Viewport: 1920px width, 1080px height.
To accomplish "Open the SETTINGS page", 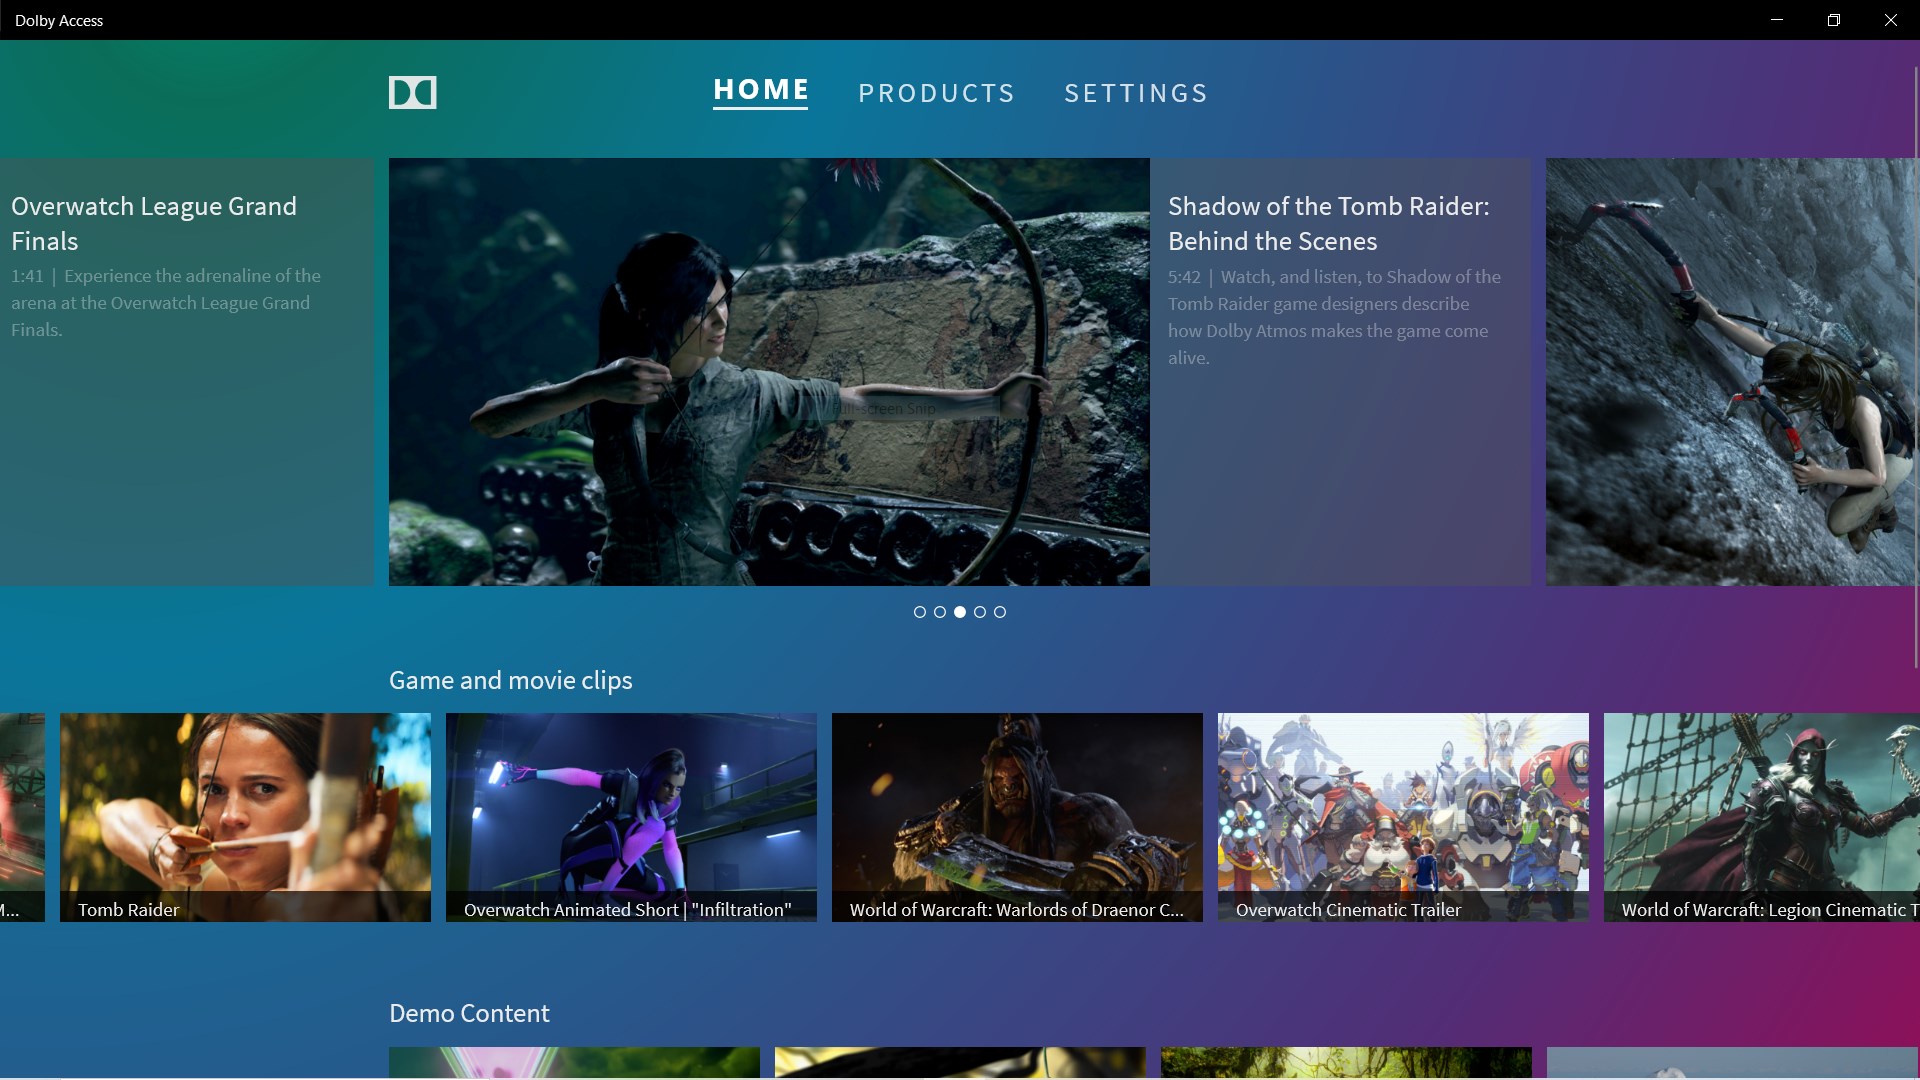I will (1136, 93).
